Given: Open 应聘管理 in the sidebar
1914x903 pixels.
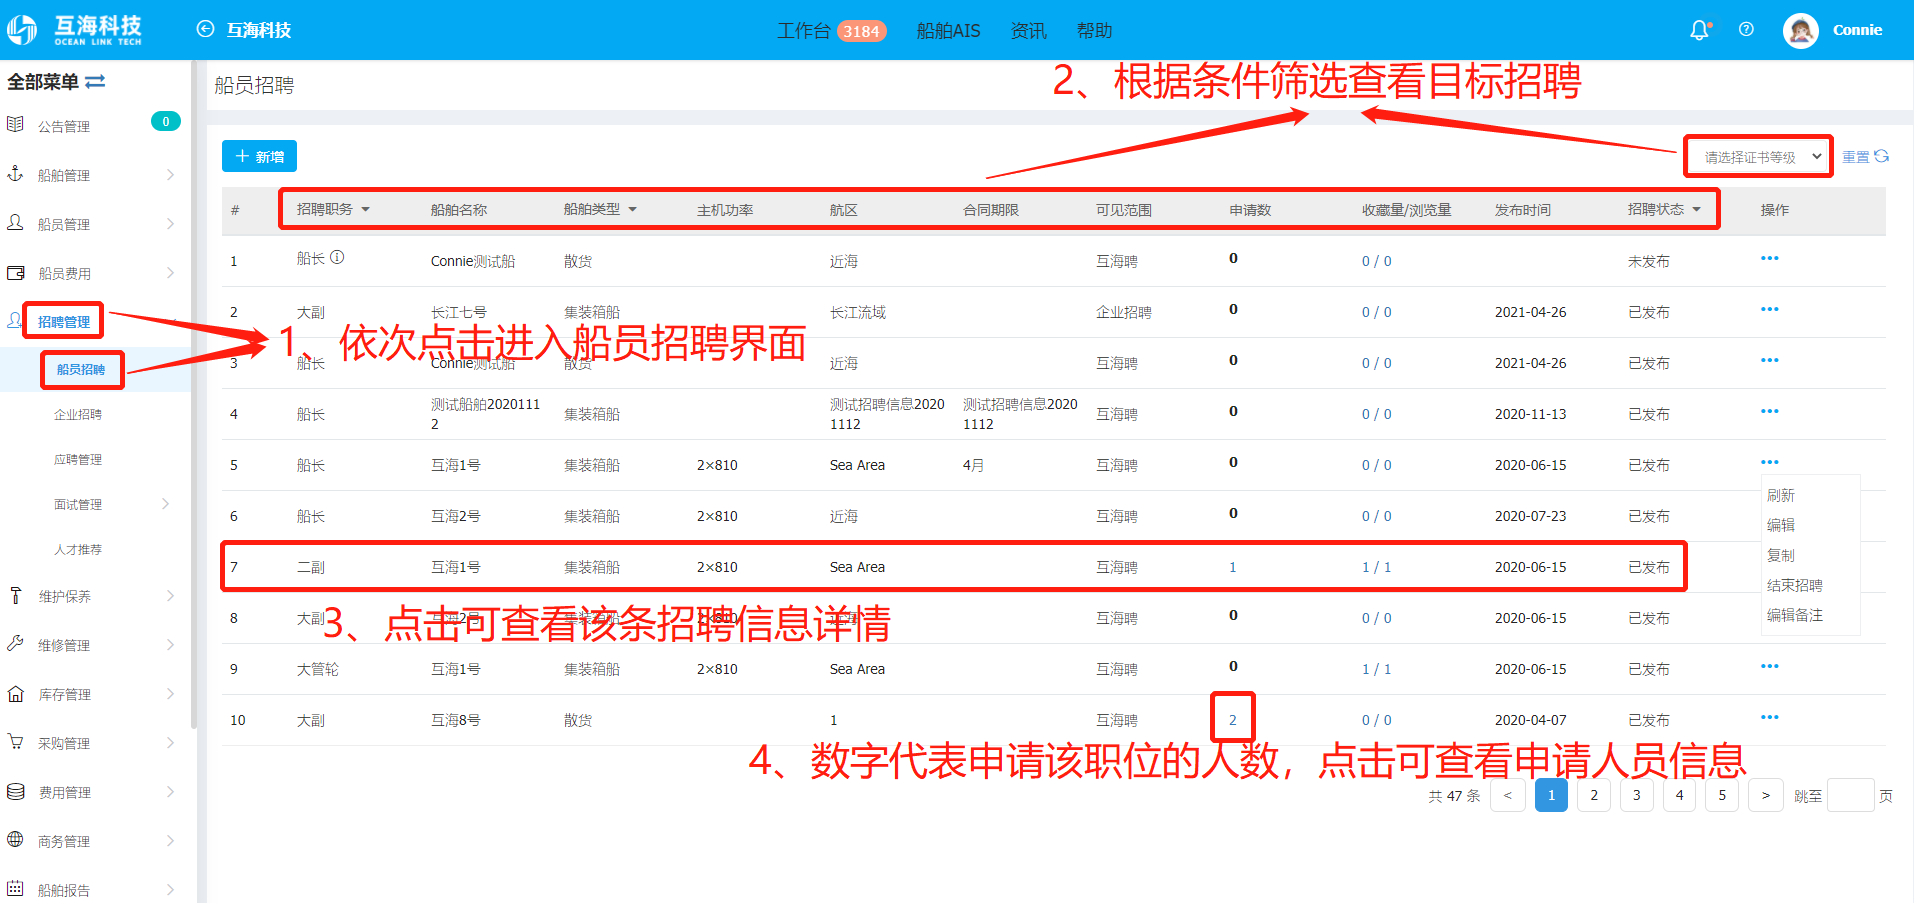Looking at the screenshot, I should [x=78, y=459].
